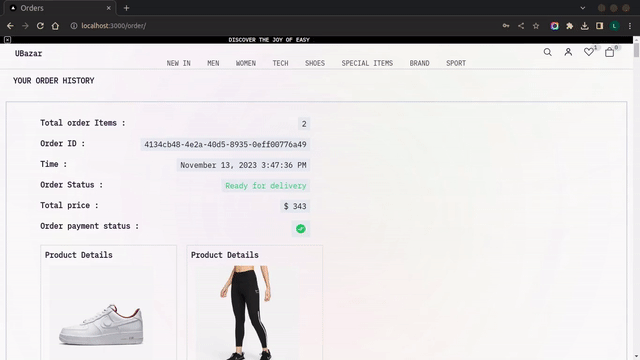Open the browser three-dot menu
640x360 pixels.
630,26
